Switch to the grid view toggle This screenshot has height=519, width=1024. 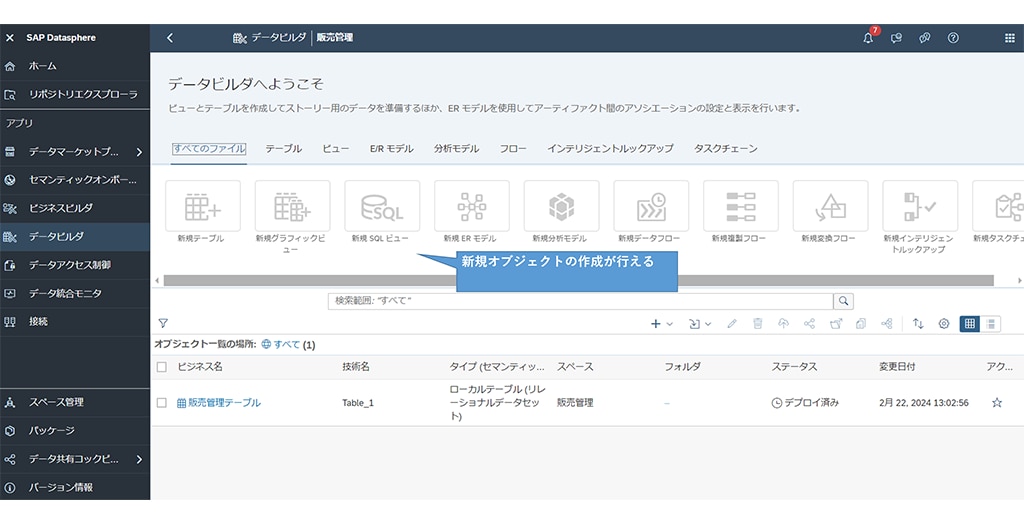pos(969,324)
